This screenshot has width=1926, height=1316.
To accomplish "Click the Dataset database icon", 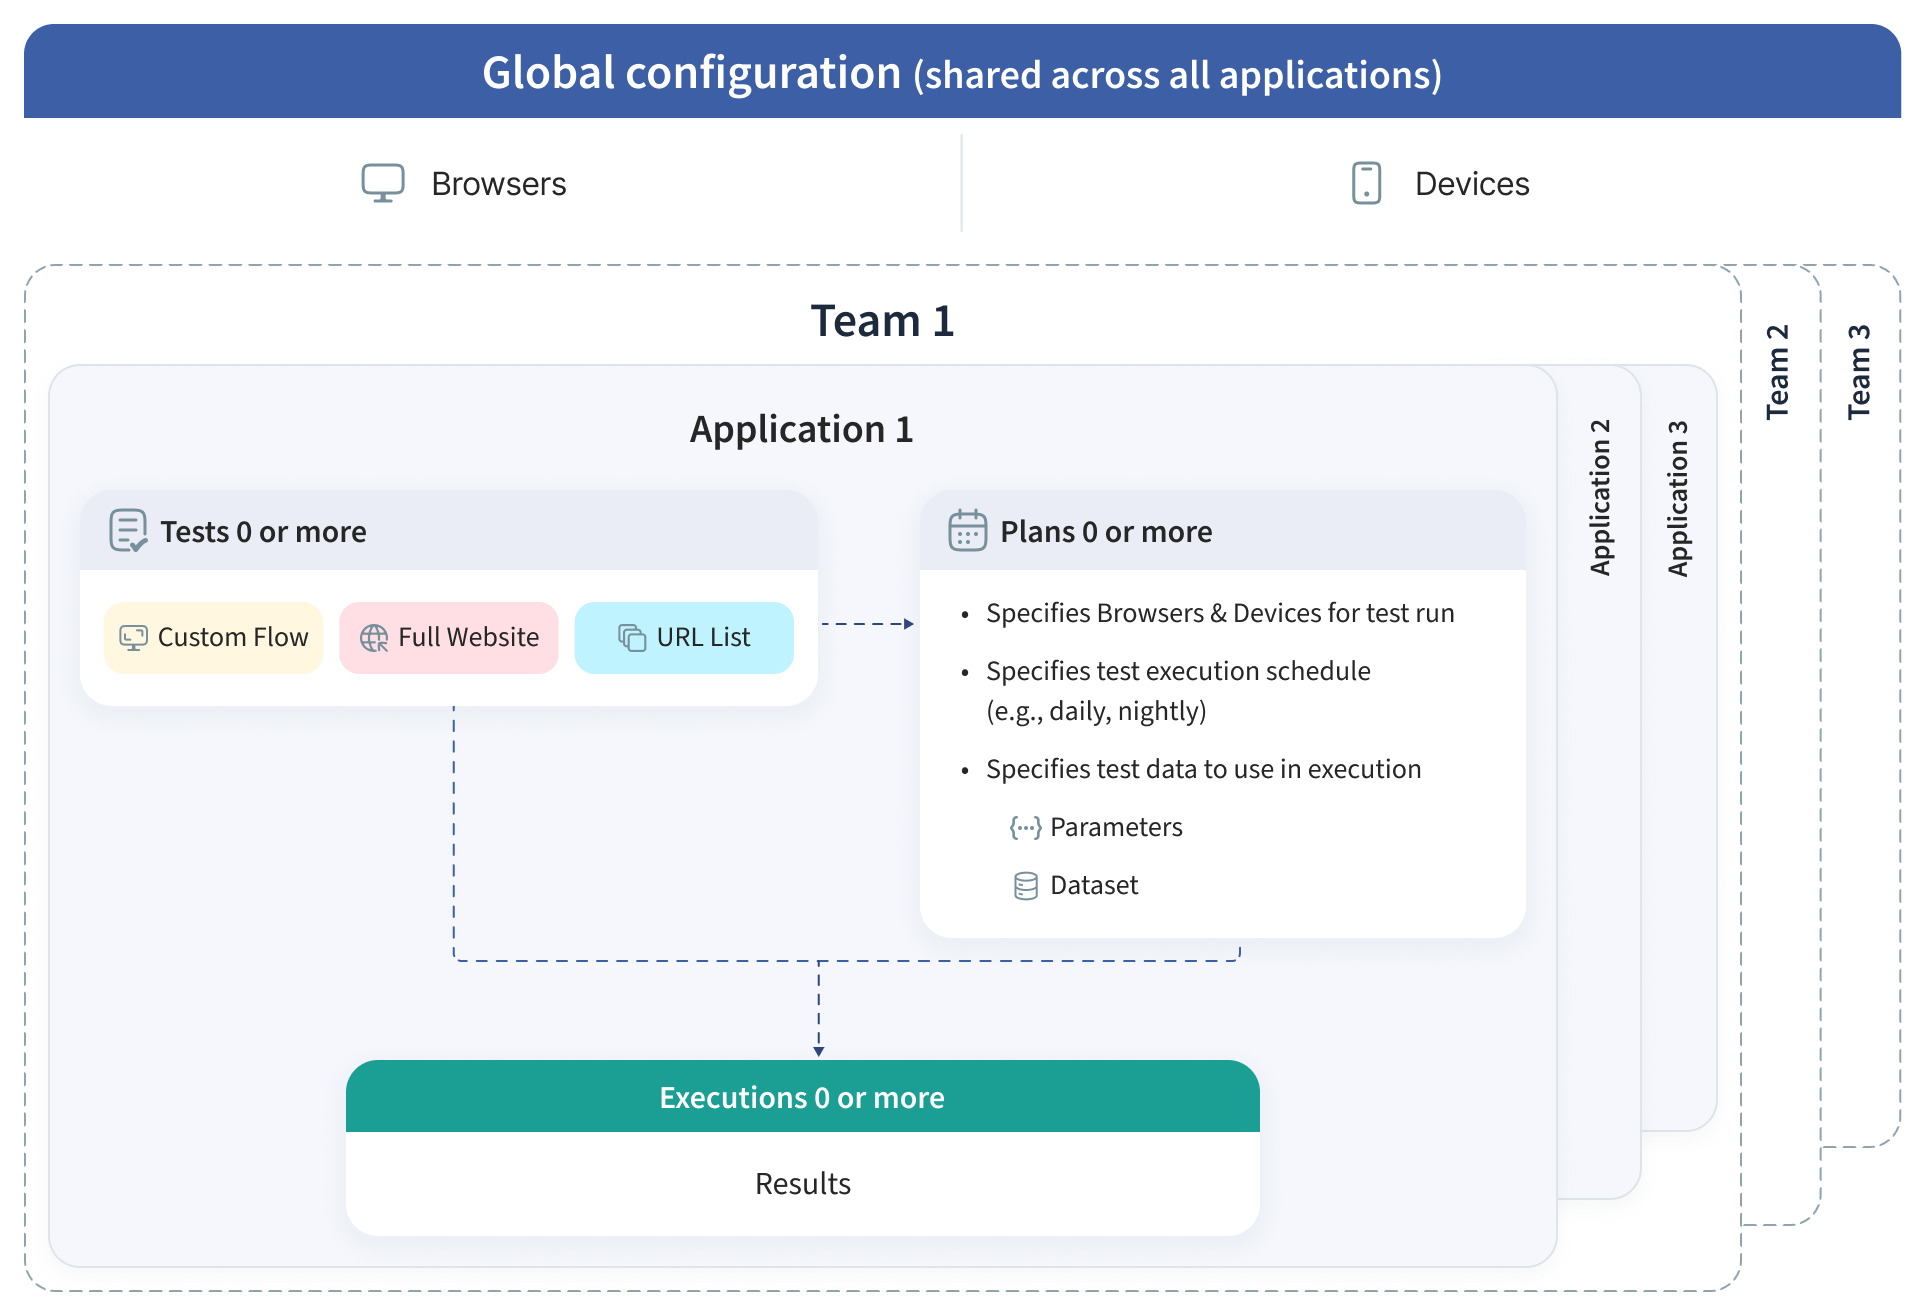I will (x=1025, y=886).
